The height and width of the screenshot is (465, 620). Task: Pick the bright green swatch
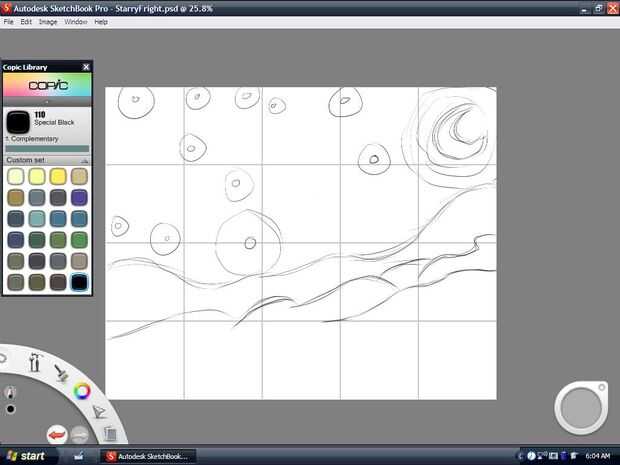pos(79,240)
